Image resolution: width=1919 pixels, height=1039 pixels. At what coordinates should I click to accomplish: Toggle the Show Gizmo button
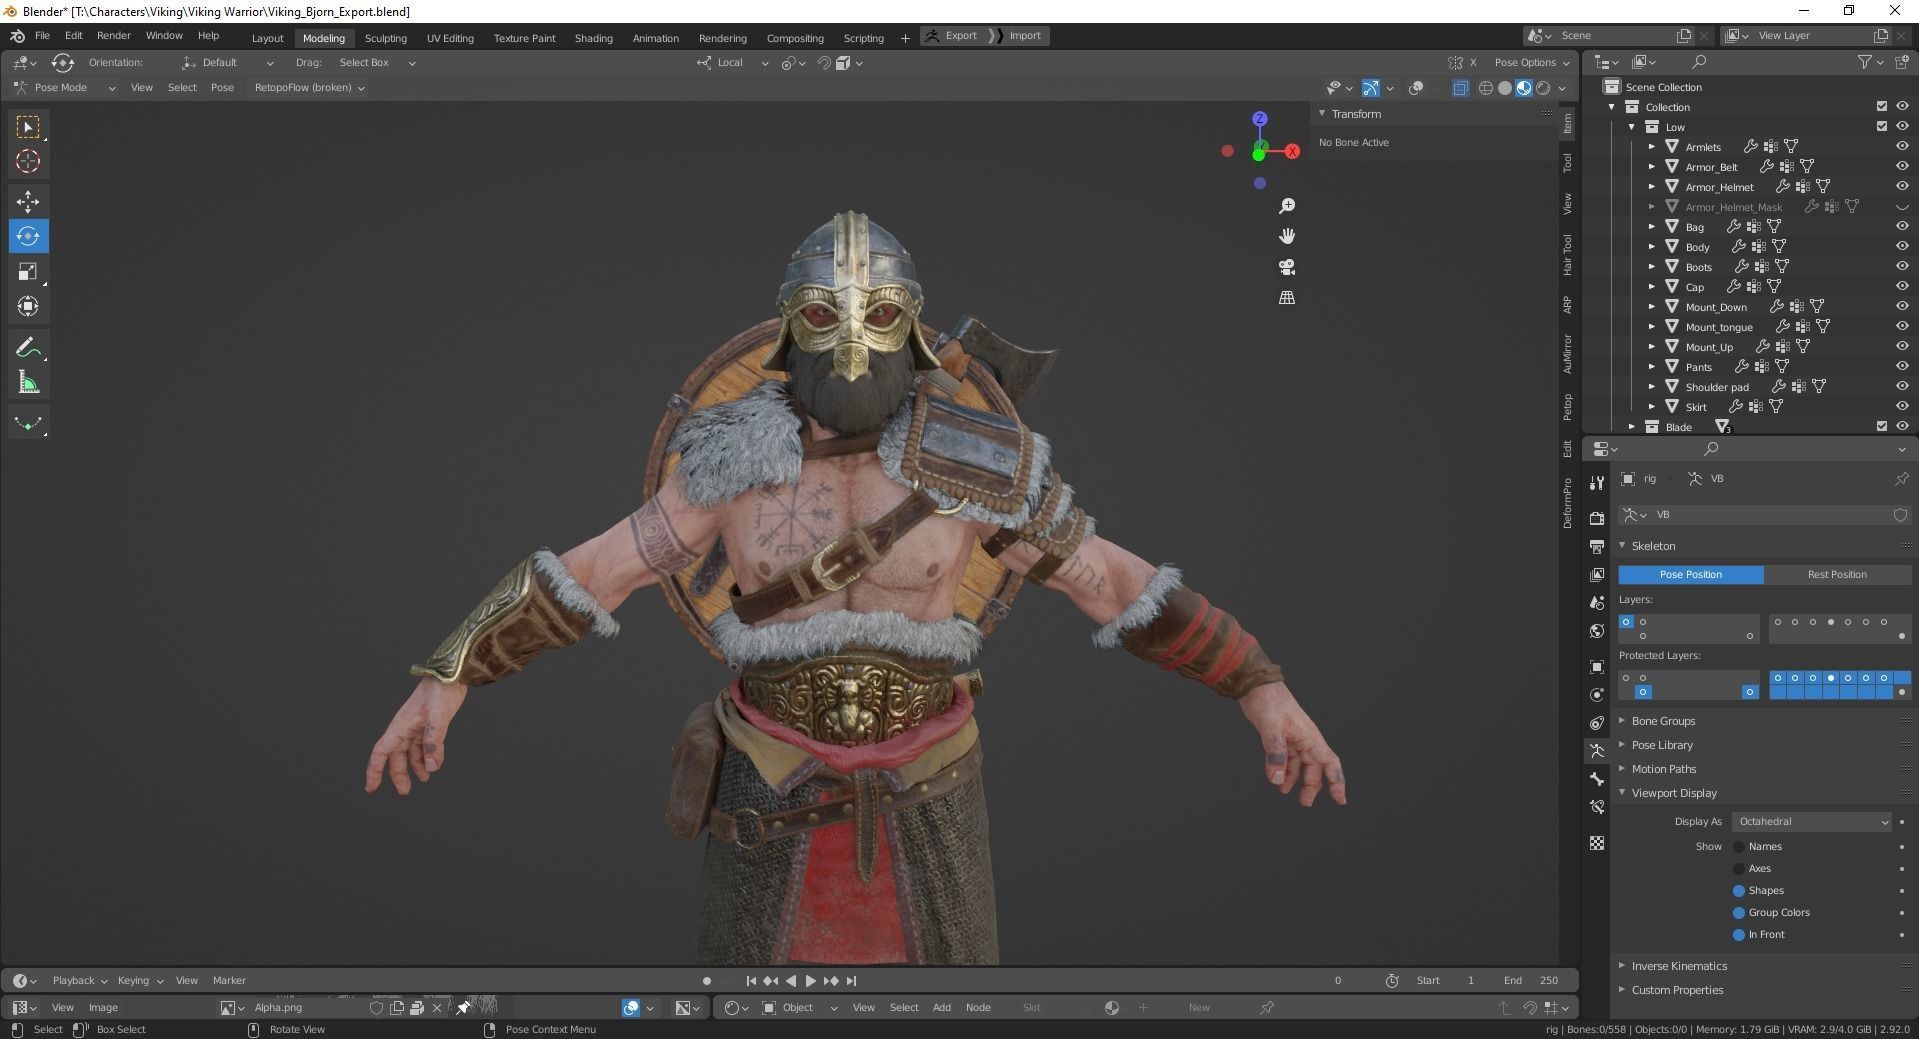coord(1371,88)
